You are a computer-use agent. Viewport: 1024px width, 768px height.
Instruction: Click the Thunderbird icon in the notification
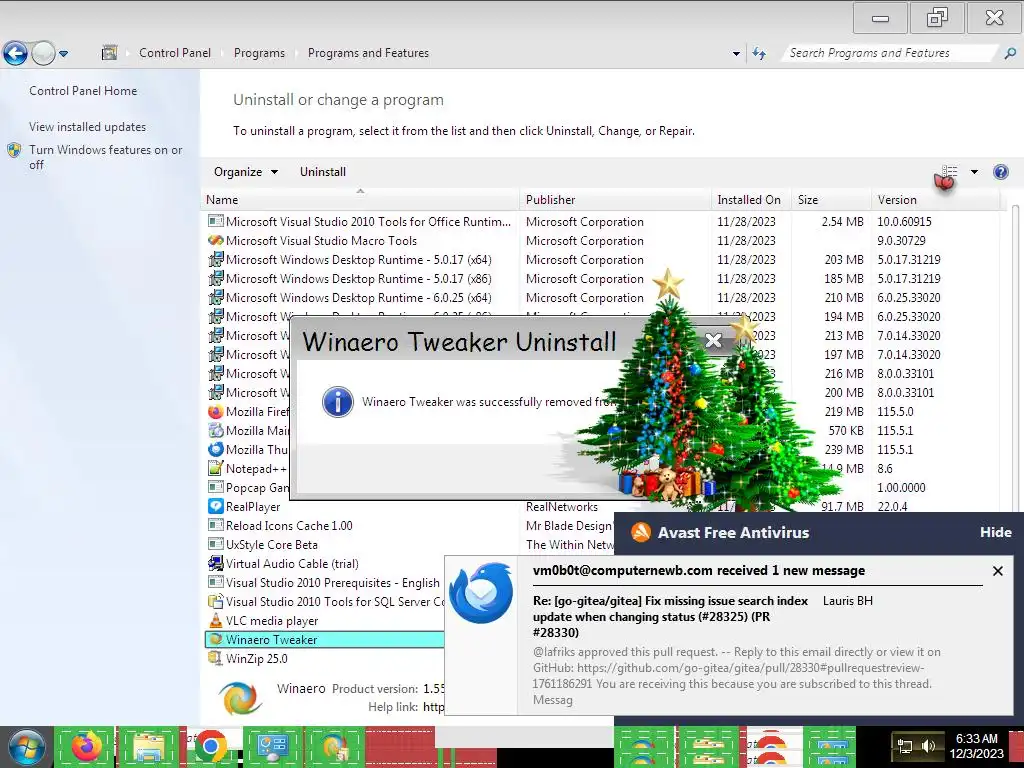pyautogui.click(x=481, y=593)
